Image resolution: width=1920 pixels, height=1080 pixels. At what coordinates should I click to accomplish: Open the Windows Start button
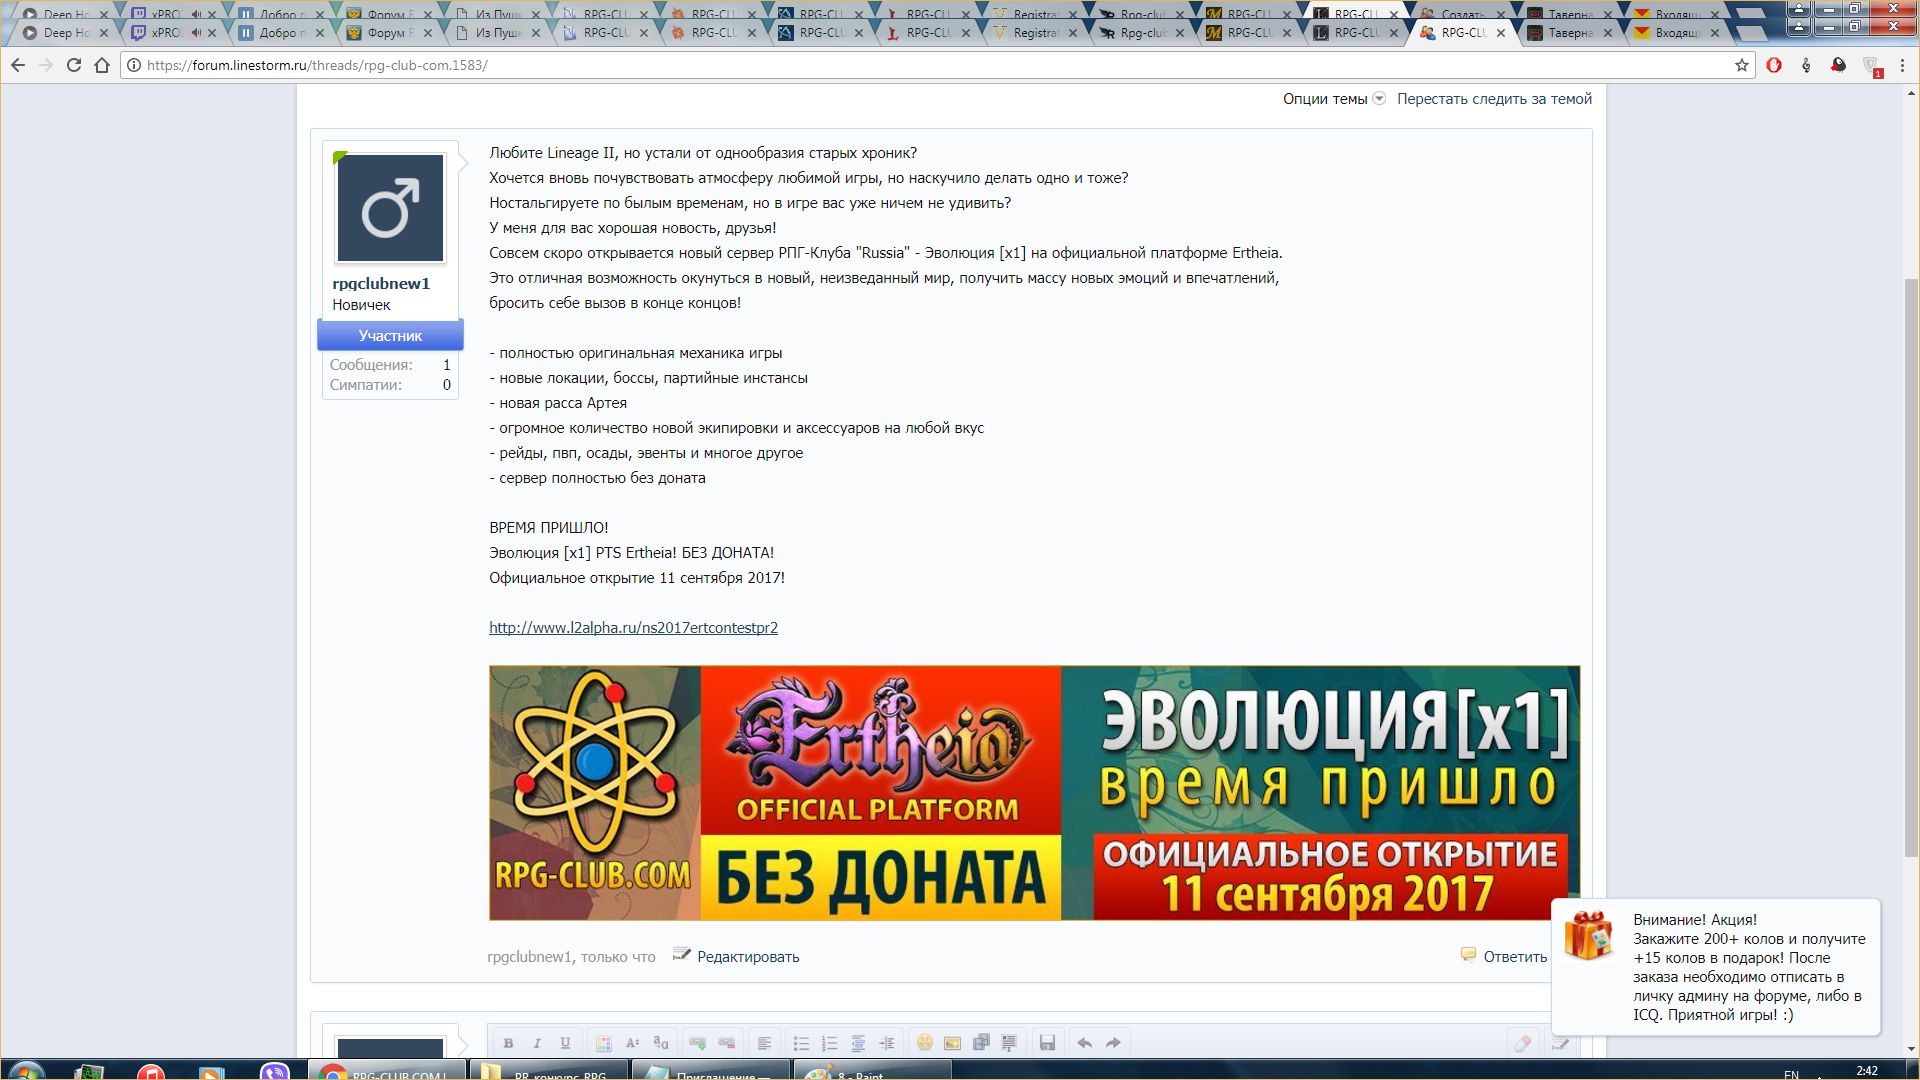pyautogui.click(x=25, y=1070)
